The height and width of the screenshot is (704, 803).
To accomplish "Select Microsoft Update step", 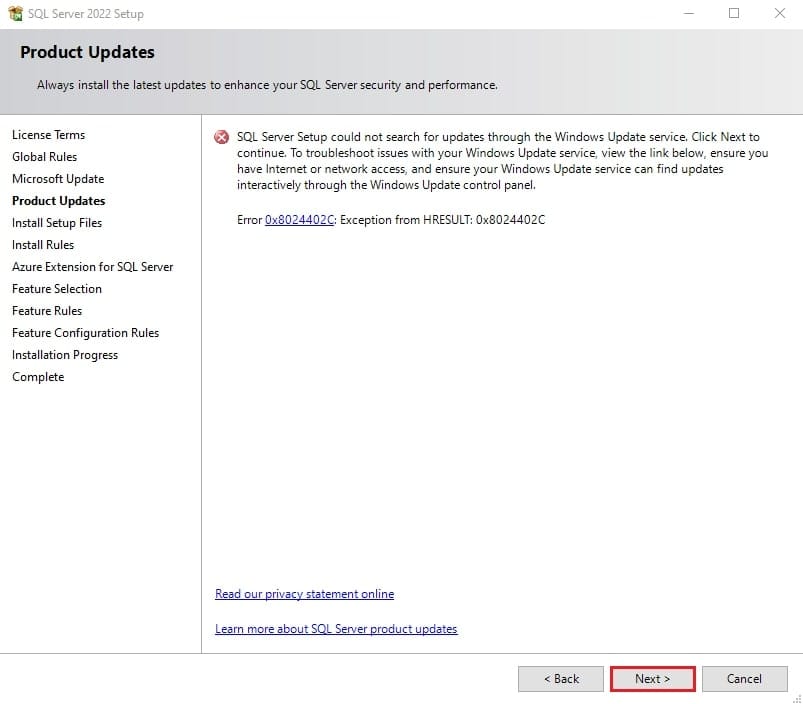I will pyautogui.click(x=58, y=179).
